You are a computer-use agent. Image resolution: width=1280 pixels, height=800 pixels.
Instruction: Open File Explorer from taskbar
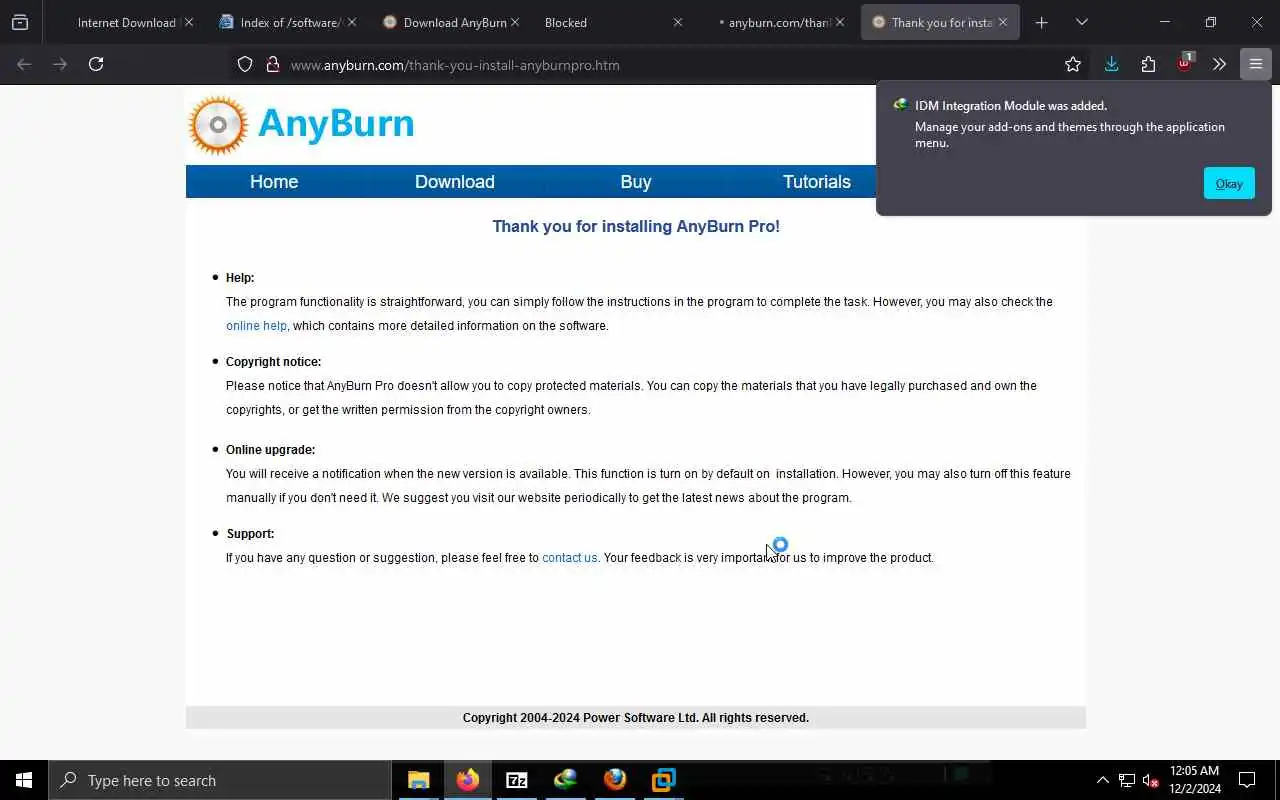point(419,780)
